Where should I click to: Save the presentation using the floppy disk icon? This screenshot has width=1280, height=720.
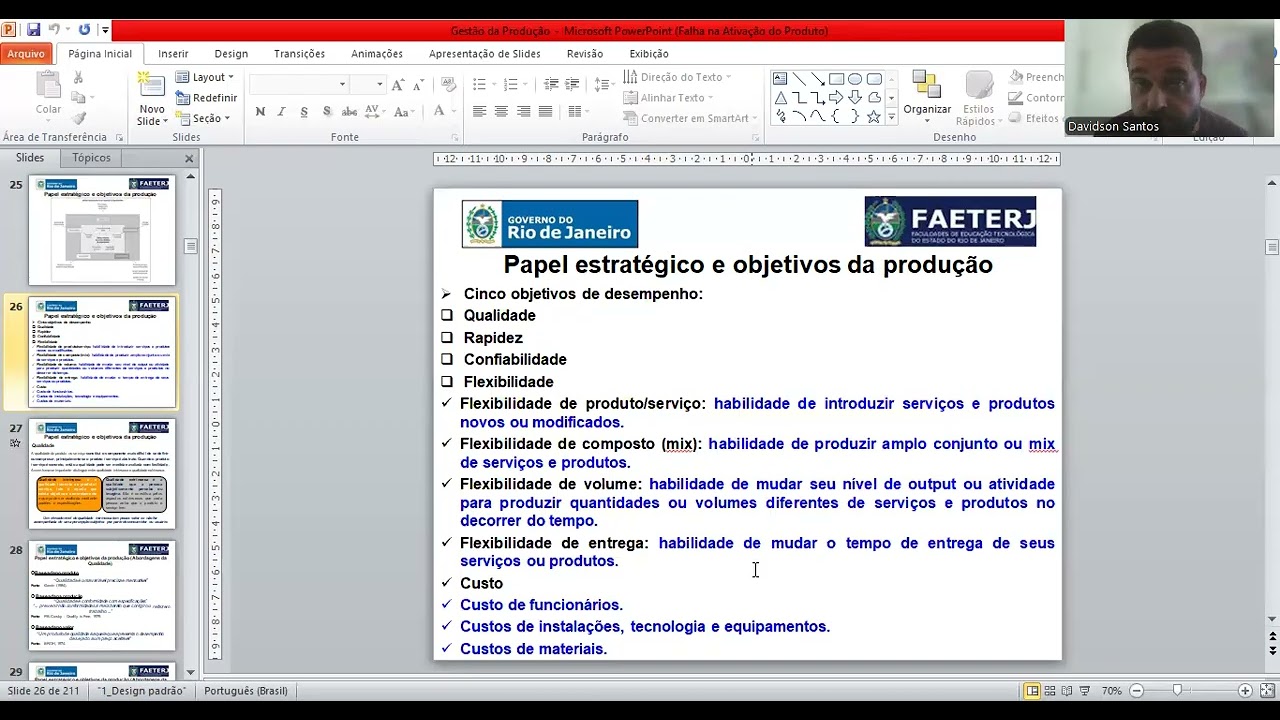click(x=33, y=30)
